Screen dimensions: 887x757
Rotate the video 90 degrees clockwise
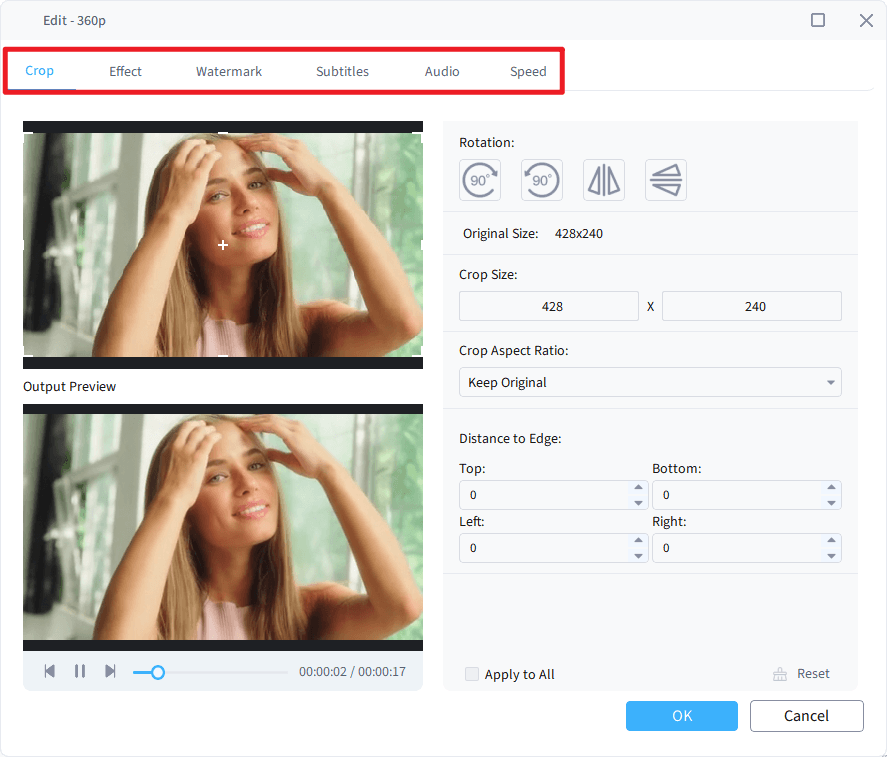click(x=480, y=180)
